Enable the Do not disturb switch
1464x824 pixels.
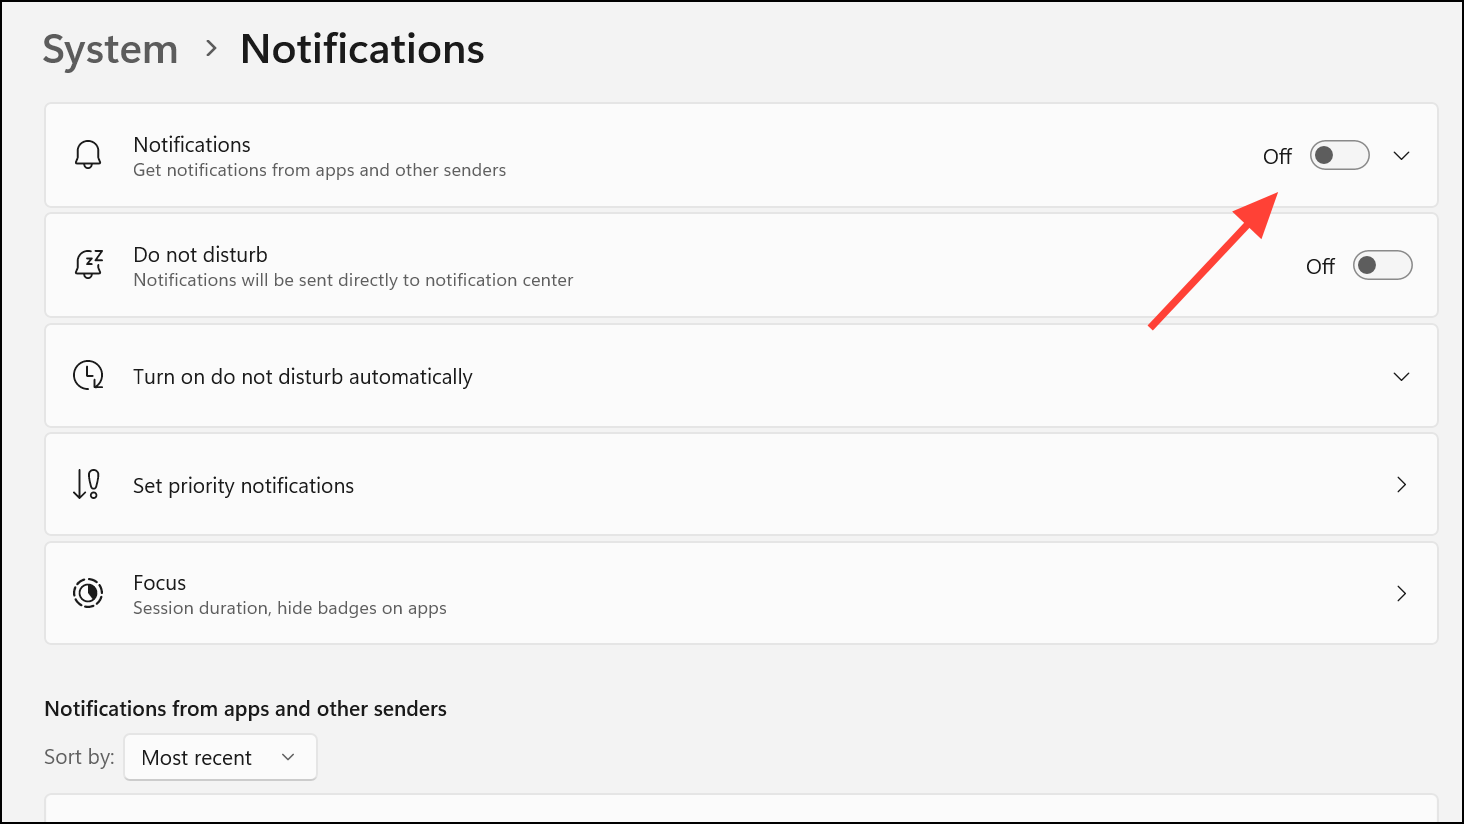[x=1382, y=265]
